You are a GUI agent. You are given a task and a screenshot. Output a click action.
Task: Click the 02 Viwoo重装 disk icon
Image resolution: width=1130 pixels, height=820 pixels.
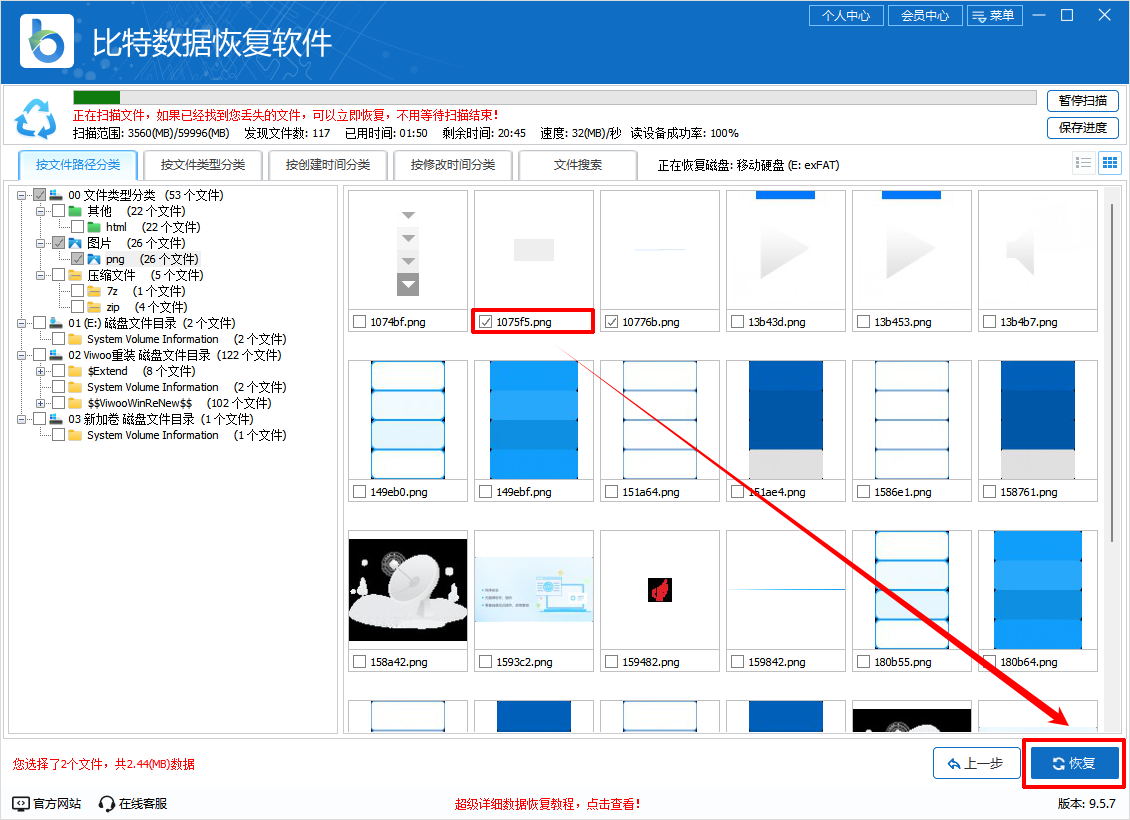[x=56, y=355]
